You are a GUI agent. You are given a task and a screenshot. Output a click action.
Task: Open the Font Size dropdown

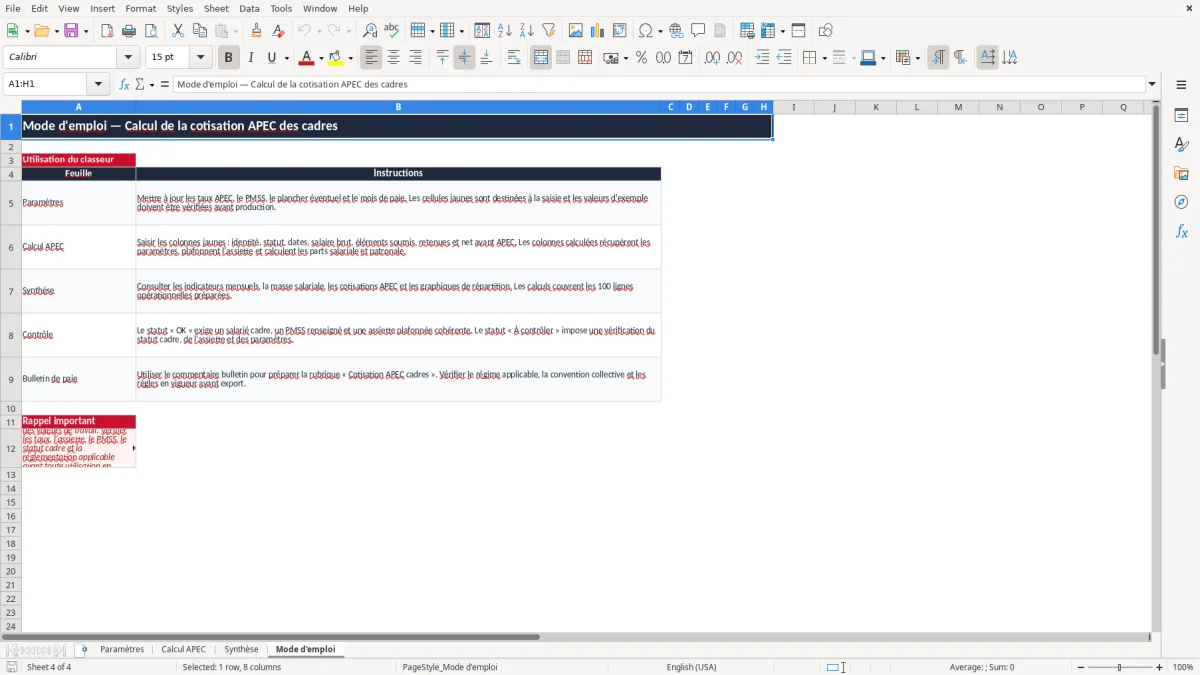point(200,58)
